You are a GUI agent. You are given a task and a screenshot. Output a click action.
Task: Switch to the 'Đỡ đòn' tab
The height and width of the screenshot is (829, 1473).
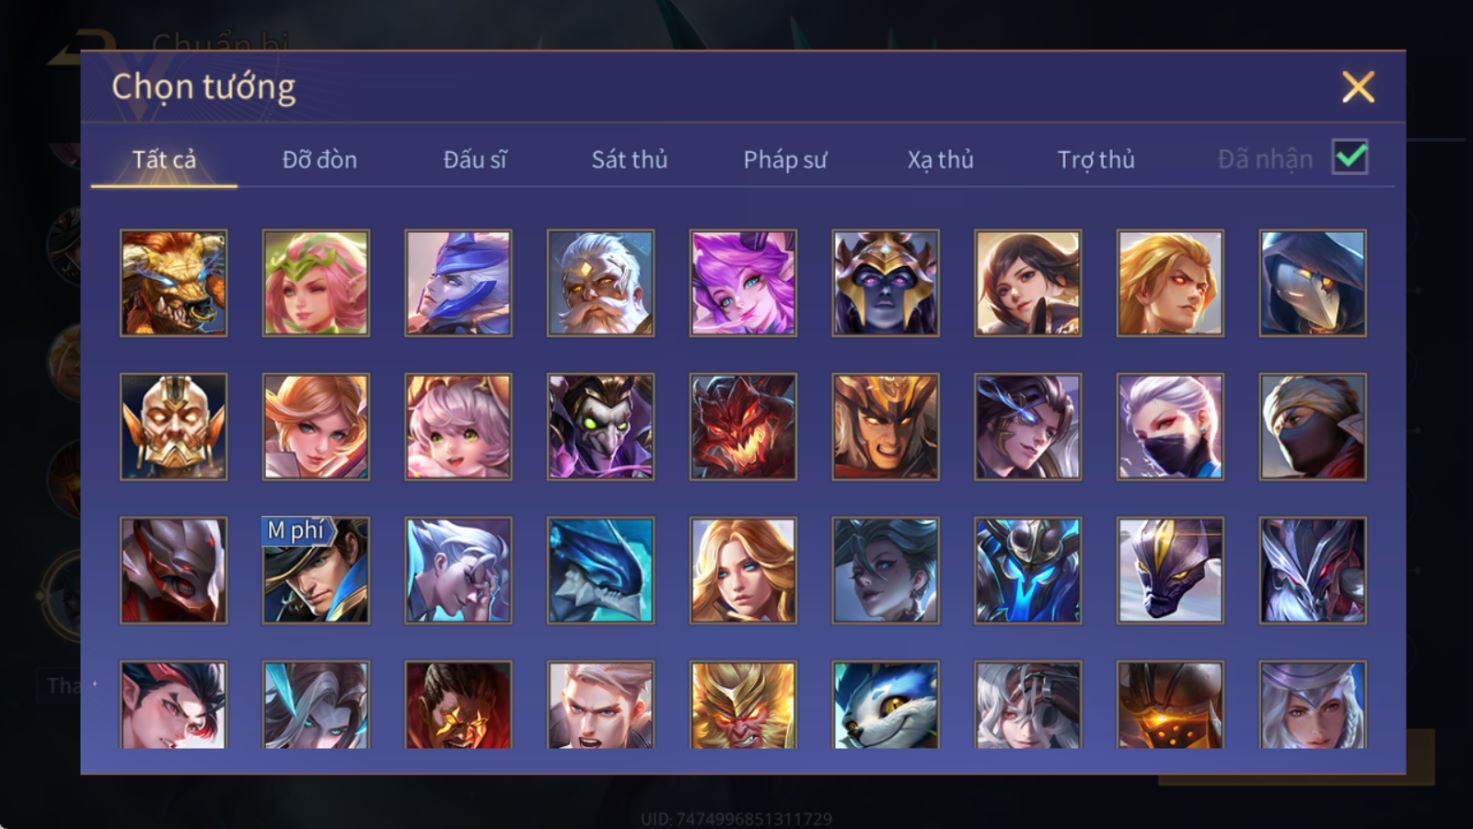pyautogui.click(x=319, y=159)
